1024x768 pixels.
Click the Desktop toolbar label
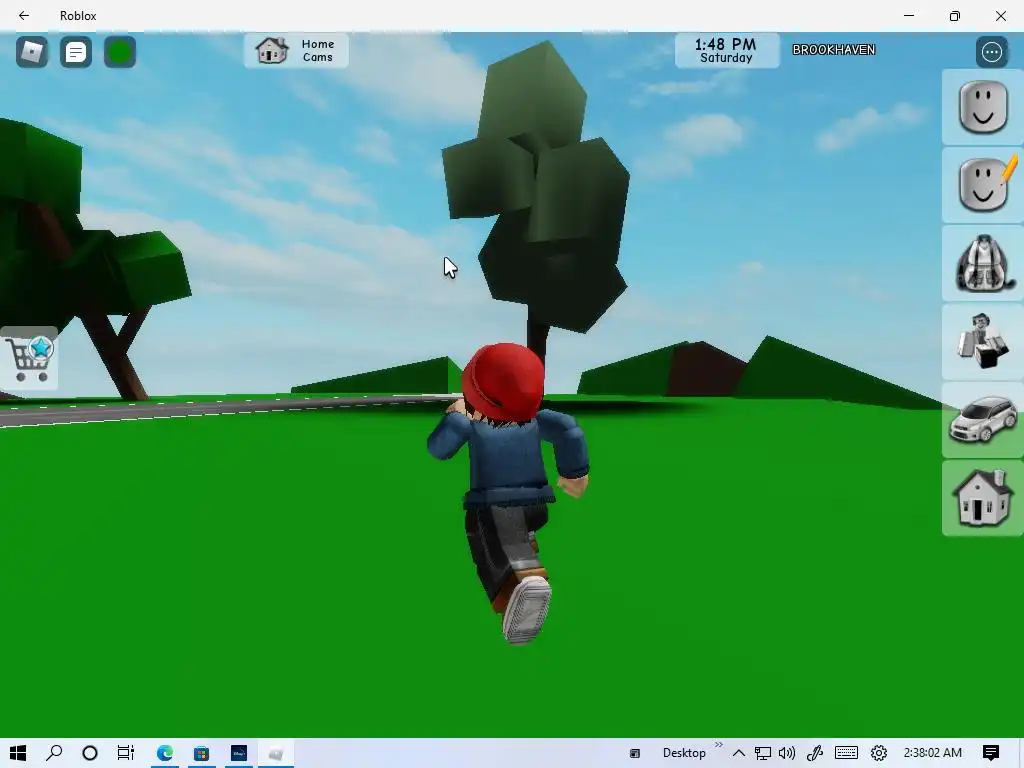tap(684, 753)
